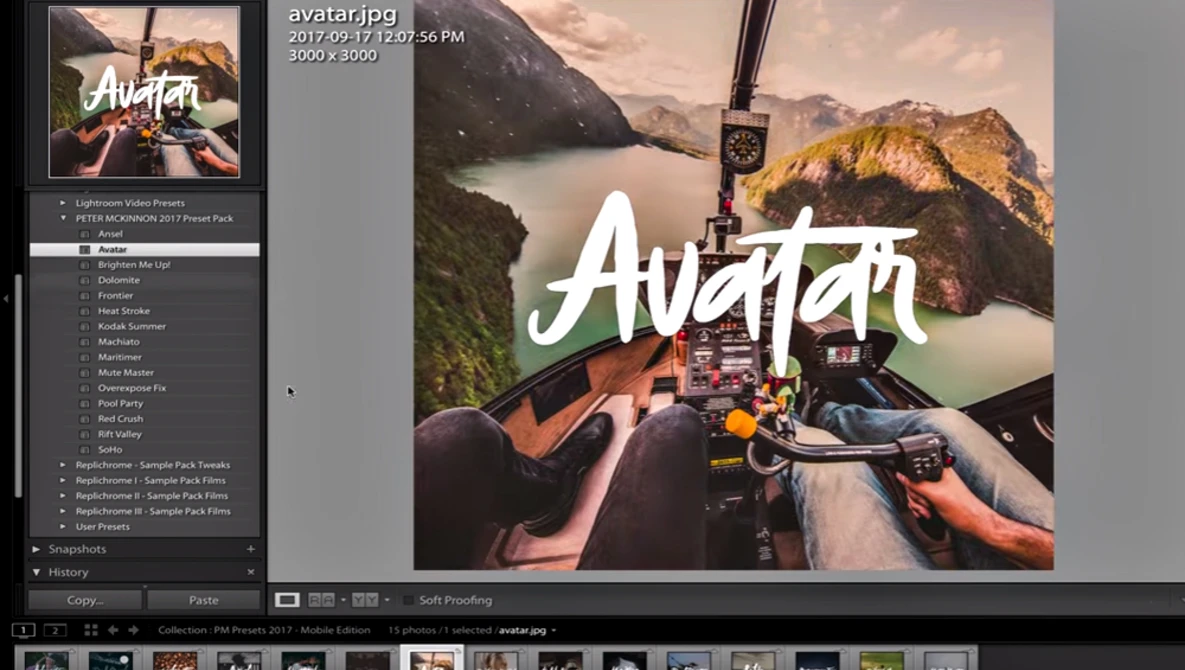Click the Pool Party preset icon
The image size is (1185, 670).
[x=85, y=403]
